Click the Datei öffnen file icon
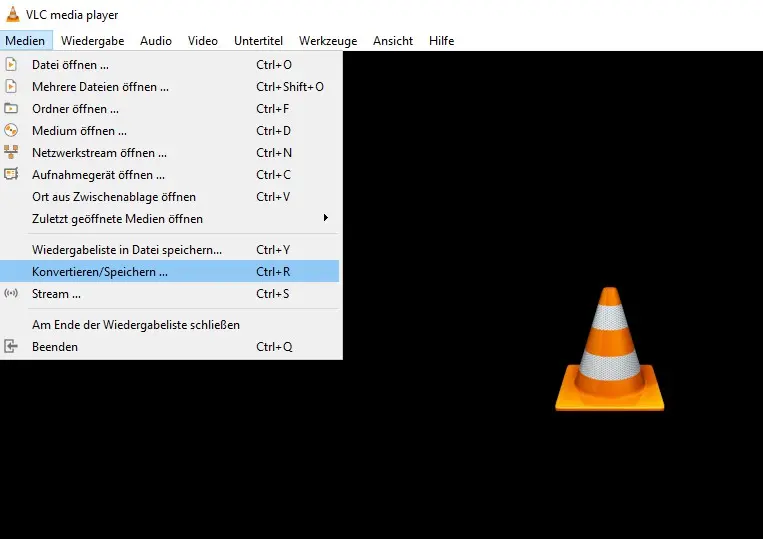Viewport: 763px width, 539px height. coord(11,65)
